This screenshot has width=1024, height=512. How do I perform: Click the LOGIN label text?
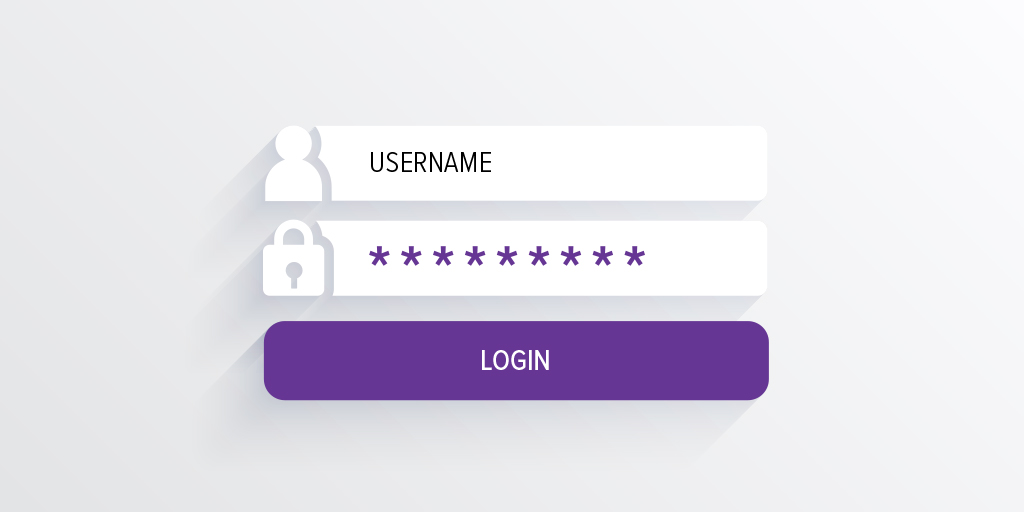click(515, 360)
